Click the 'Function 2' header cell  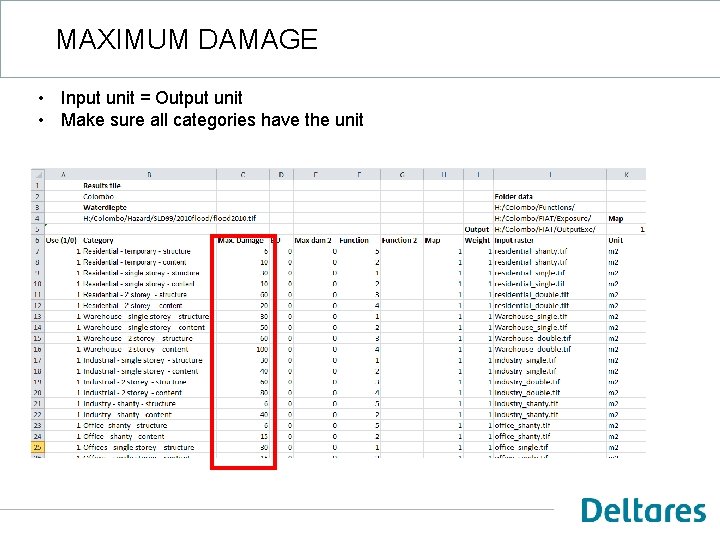coord(399,240)
